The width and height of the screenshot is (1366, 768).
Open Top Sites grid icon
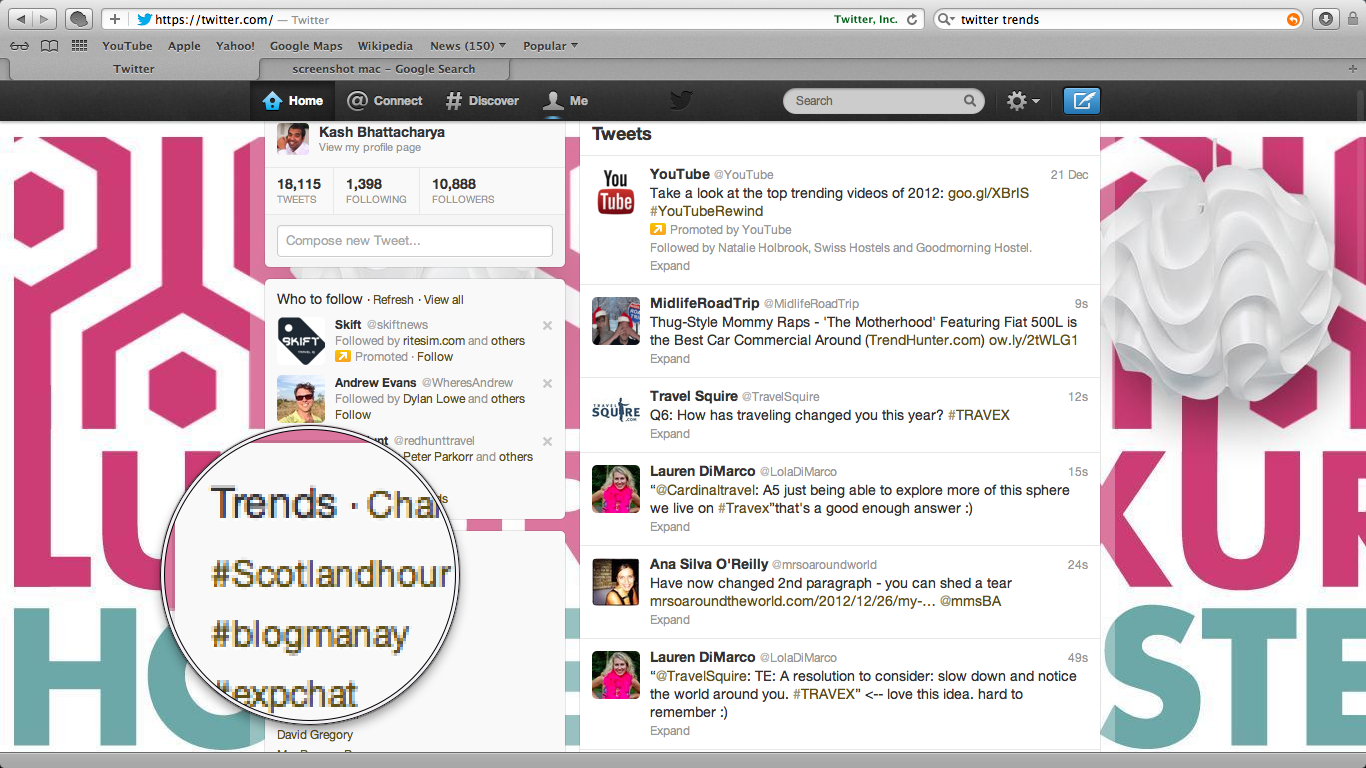[x=80, y=46]
